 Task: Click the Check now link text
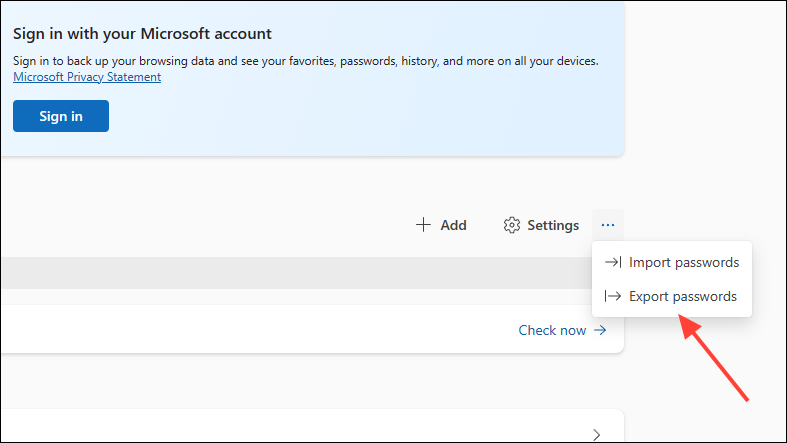point(552,330)
